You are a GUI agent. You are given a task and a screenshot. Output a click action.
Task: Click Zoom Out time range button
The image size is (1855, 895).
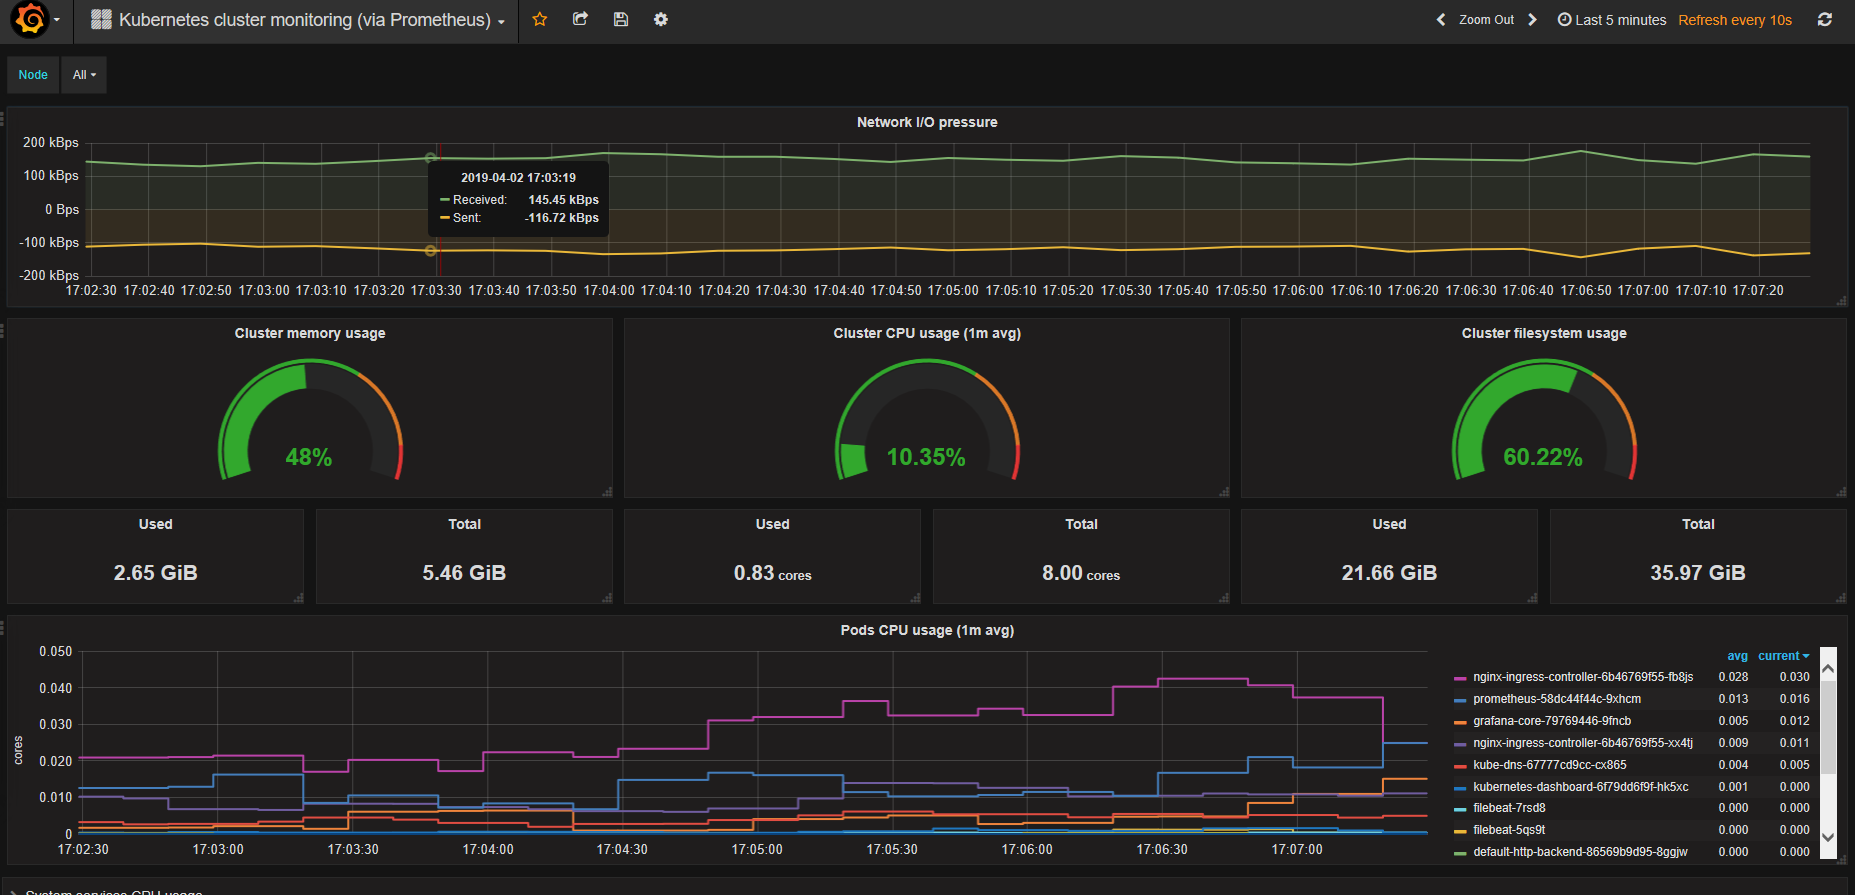pyautogui.click(x=1486, y=20)
